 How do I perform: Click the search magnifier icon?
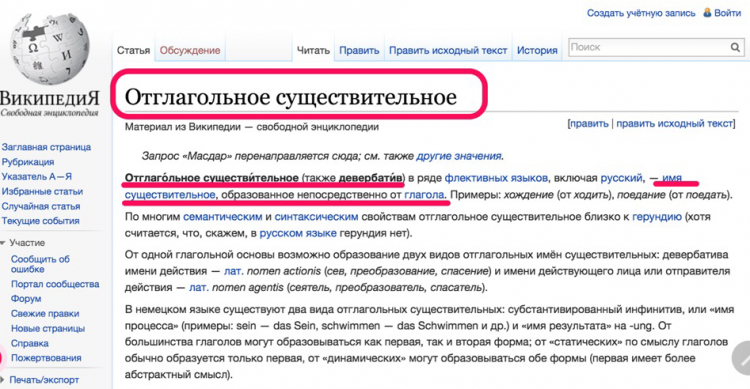(x=735, y=47)
